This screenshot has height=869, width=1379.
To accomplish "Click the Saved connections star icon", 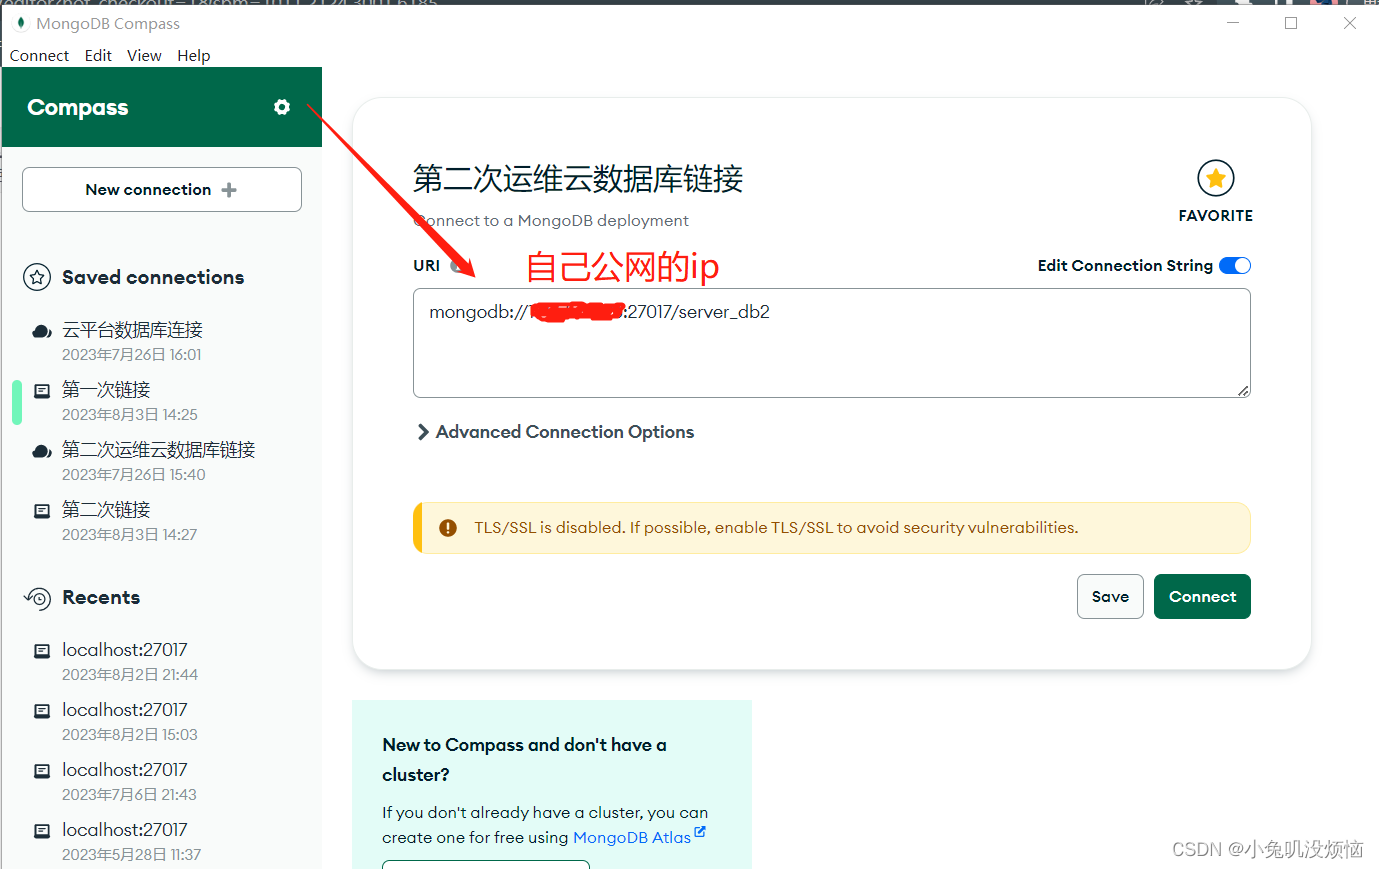I will [37, 278].
